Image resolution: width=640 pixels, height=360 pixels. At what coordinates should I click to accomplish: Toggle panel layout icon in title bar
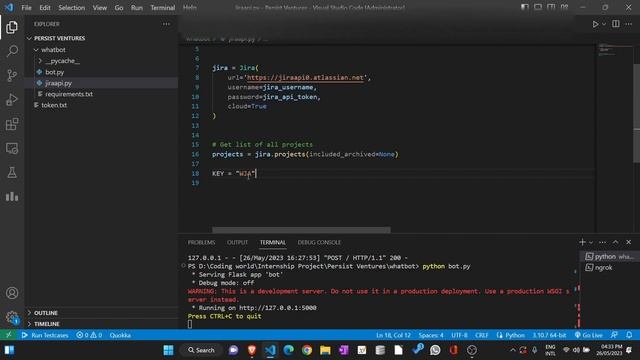click(x=538, y=7)
